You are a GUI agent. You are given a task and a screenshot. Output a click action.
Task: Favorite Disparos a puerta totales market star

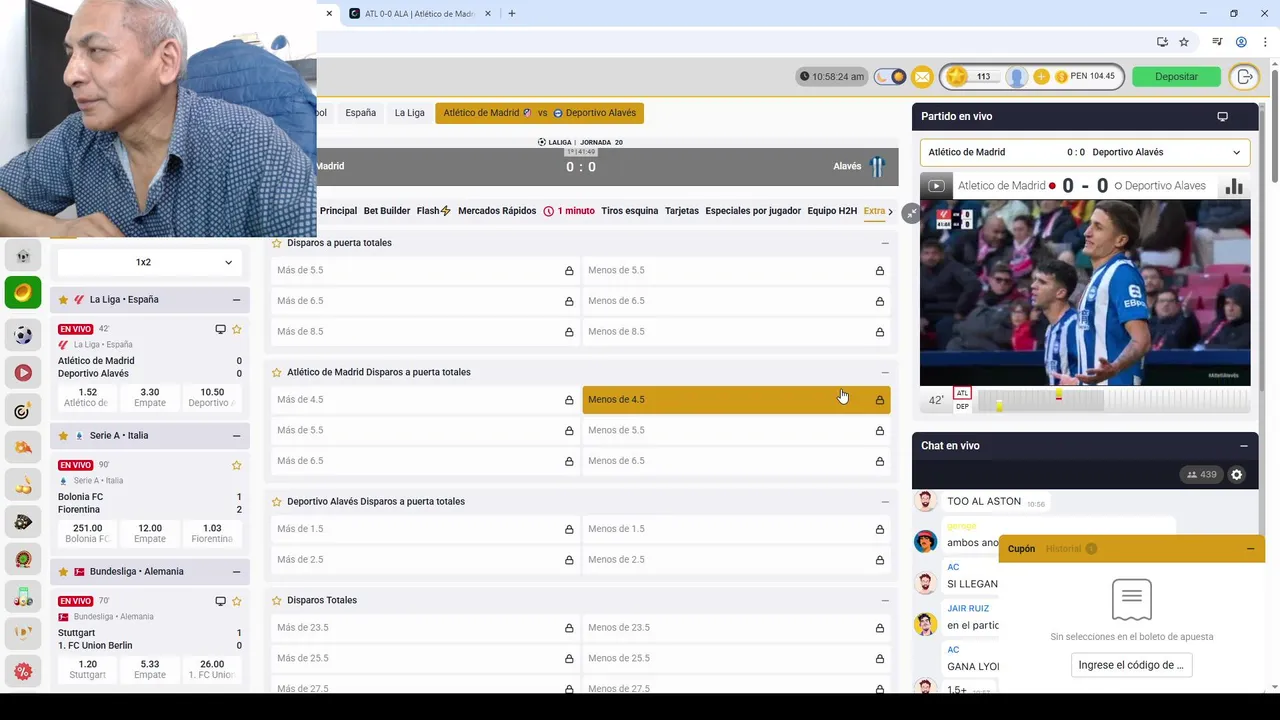(276, 243)
